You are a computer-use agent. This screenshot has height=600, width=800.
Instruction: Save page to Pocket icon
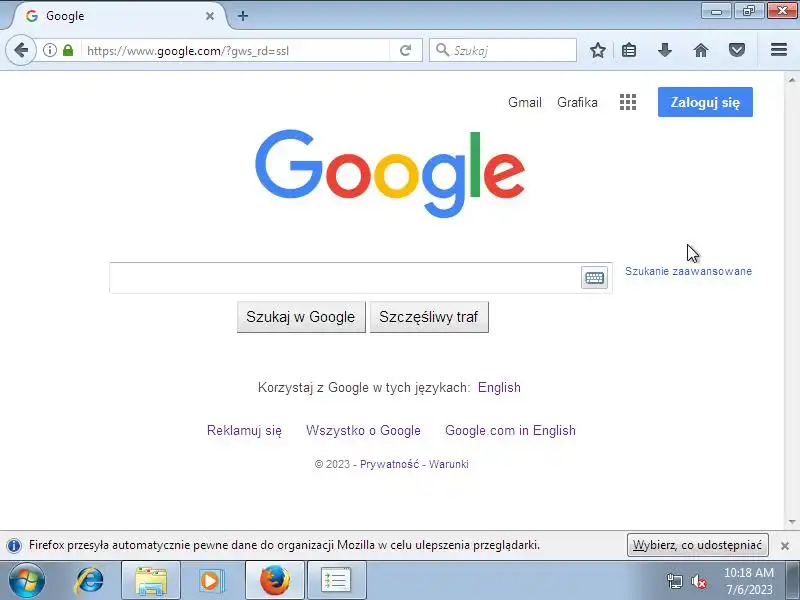coord(737,50)
